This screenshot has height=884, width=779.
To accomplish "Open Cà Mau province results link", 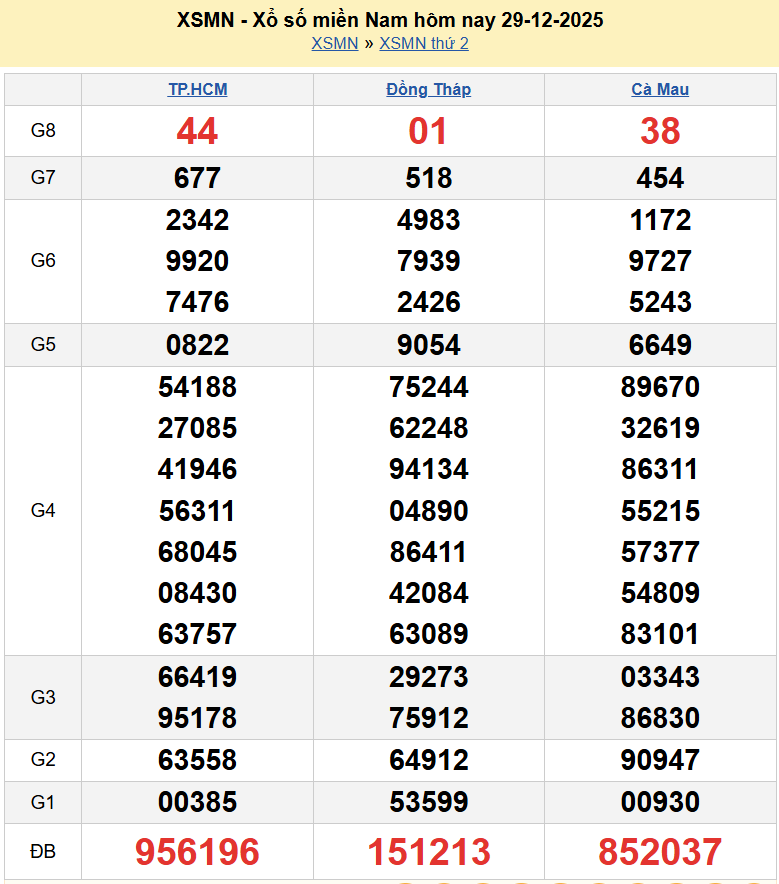I will coord(660,89).
